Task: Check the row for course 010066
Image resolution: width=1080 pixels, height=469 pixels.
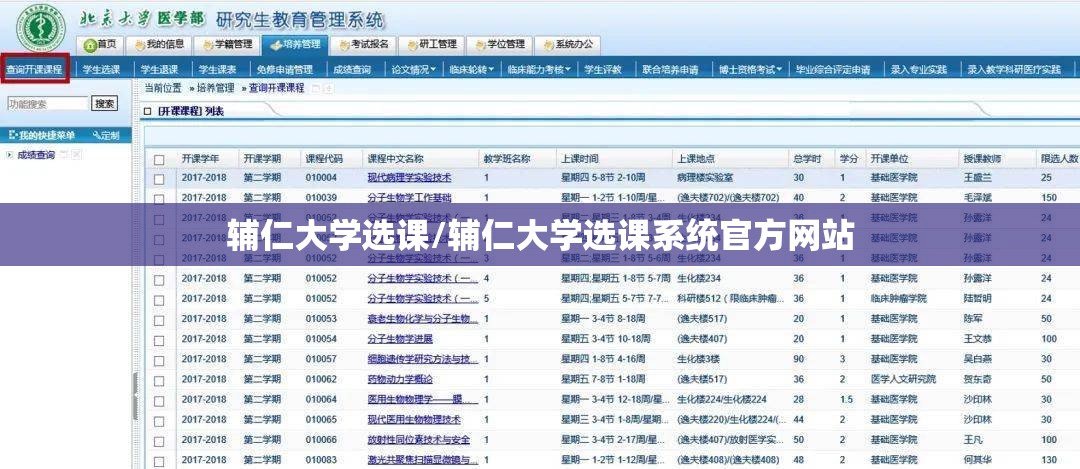Action: coord(159,441)
